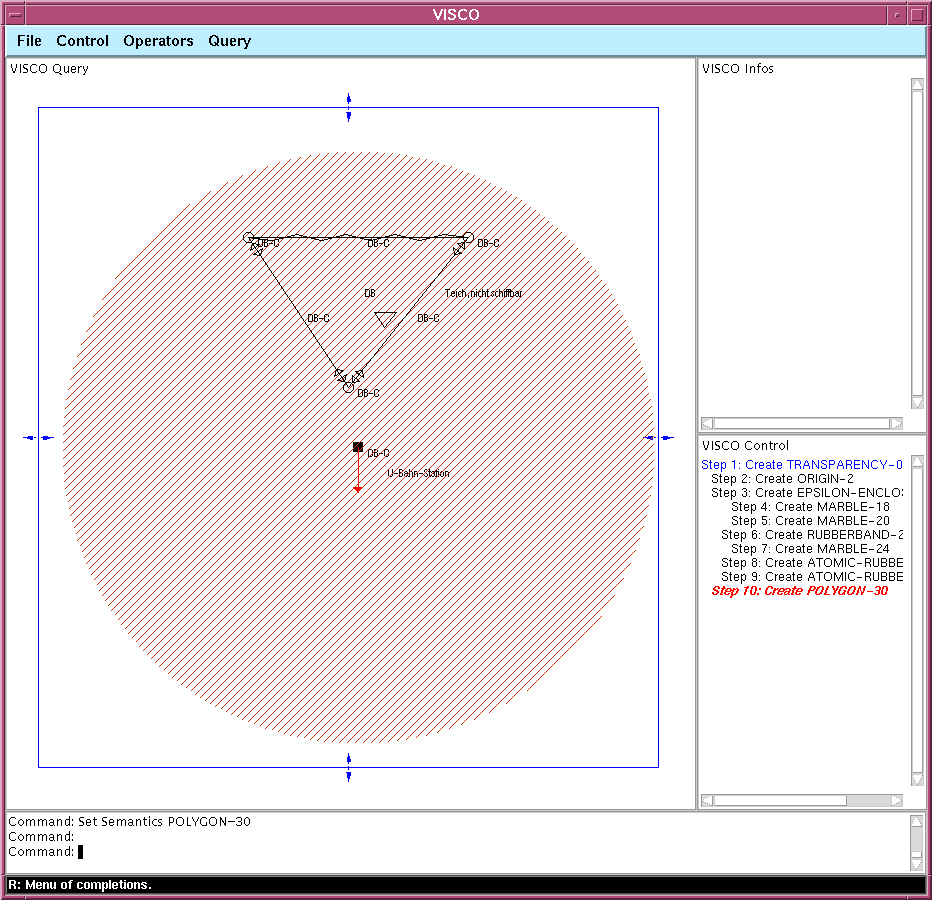Click scroll-left arrow in VISCO Control panel
This screenshot has height=900, width=932.
[x=707, y=801]
